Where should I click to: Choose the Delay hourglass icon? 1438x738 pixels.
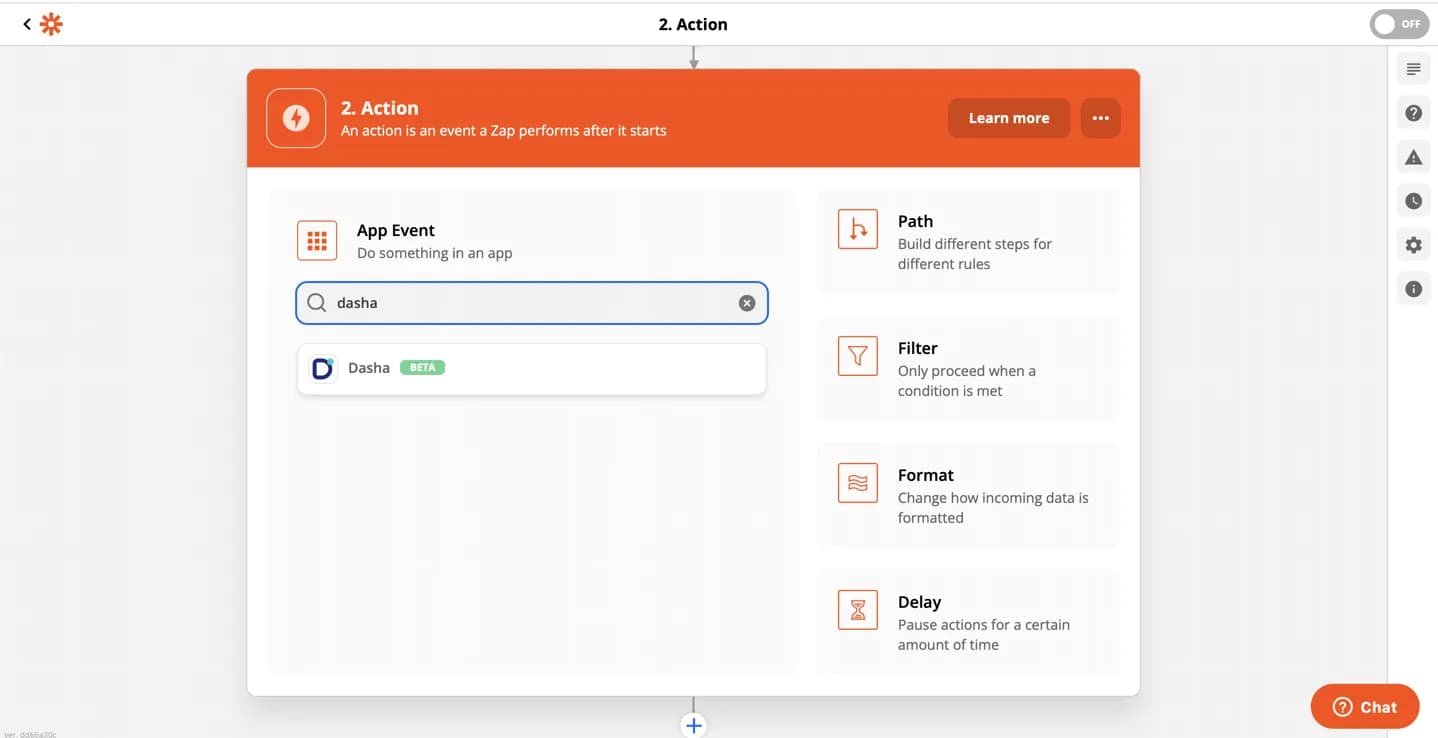[858, 610]
